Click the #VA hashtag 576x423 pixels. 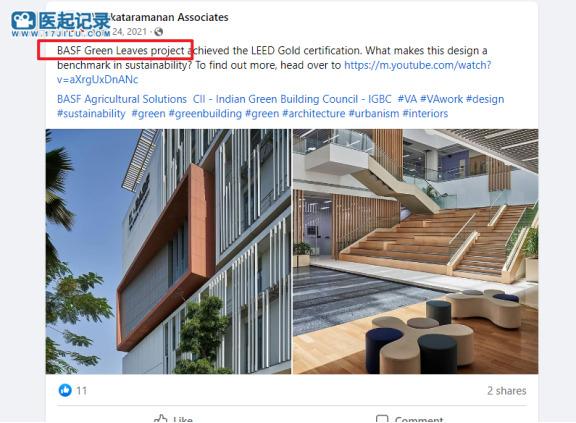[x=407, y=99]
